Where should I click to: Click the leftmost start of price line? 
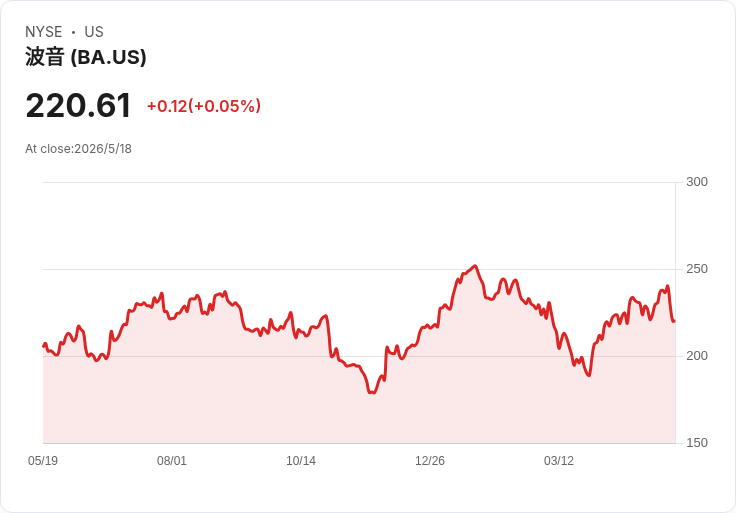pos(44,346)
